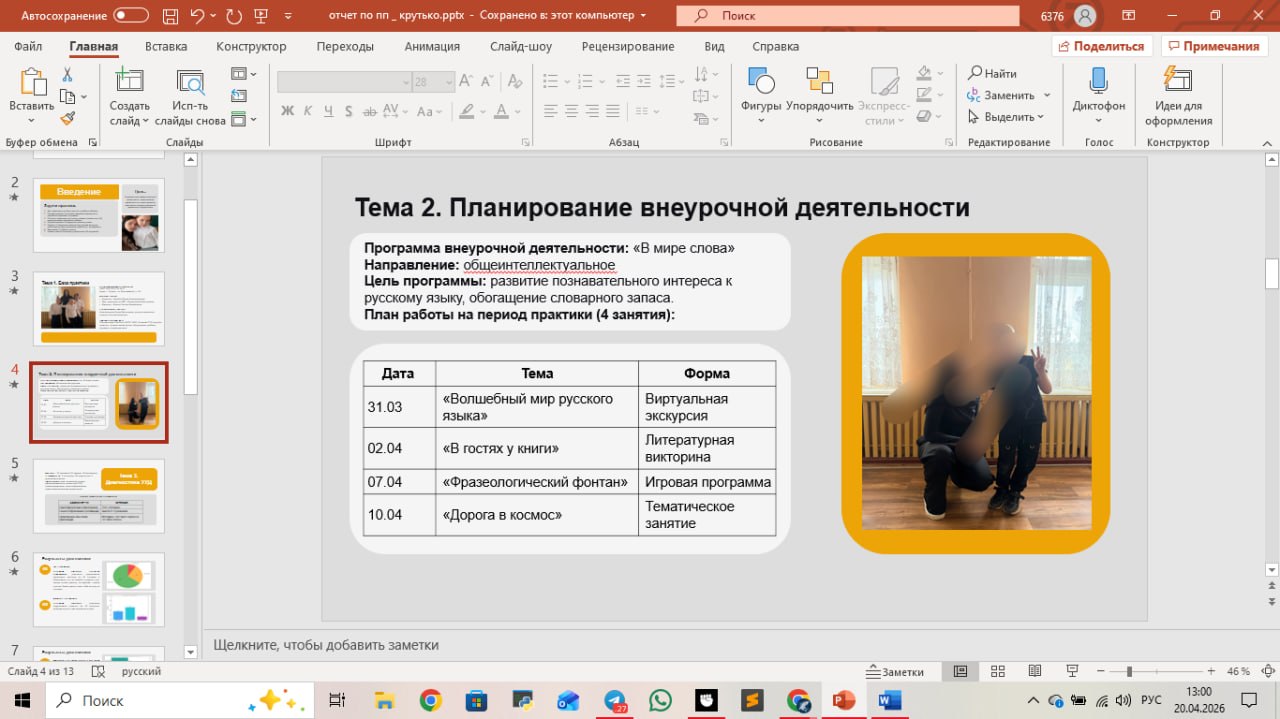Switch to Slide Sorter view

pos(997,672)
